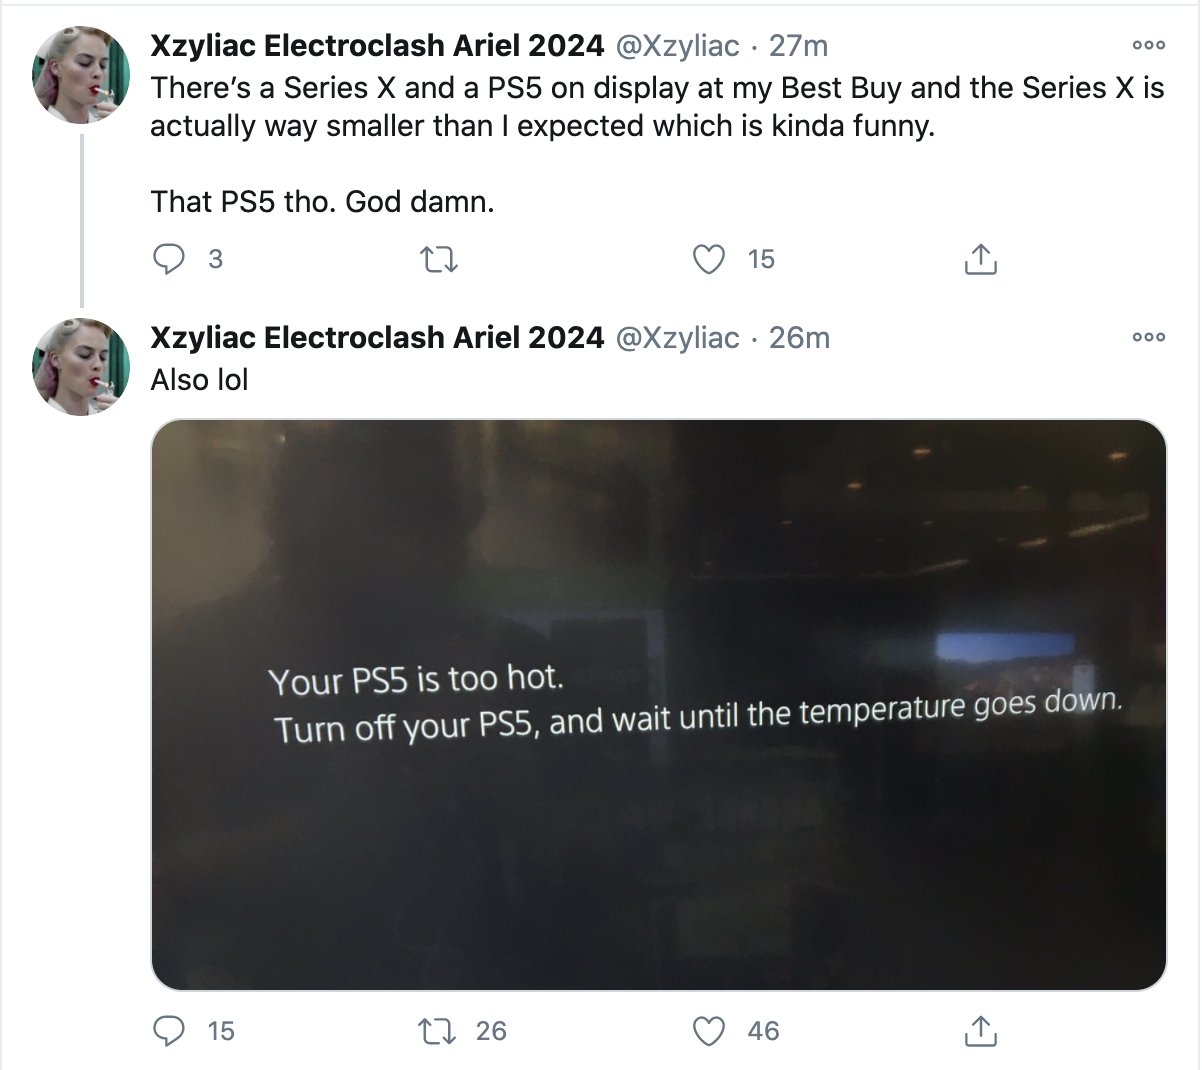Open profile picture on the first tweet
The height and width of the screenshot is (1070, 1202).
point(81,75)
